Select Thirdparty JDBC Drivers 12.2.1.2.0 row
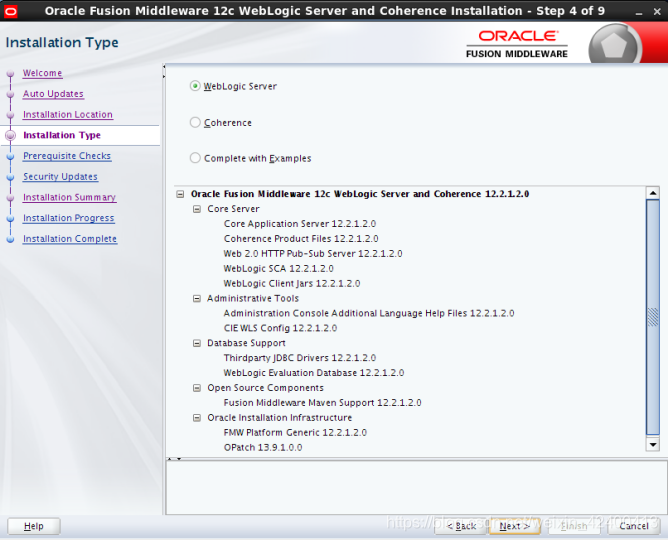668x541 pixels. click(x=300, y=358)
